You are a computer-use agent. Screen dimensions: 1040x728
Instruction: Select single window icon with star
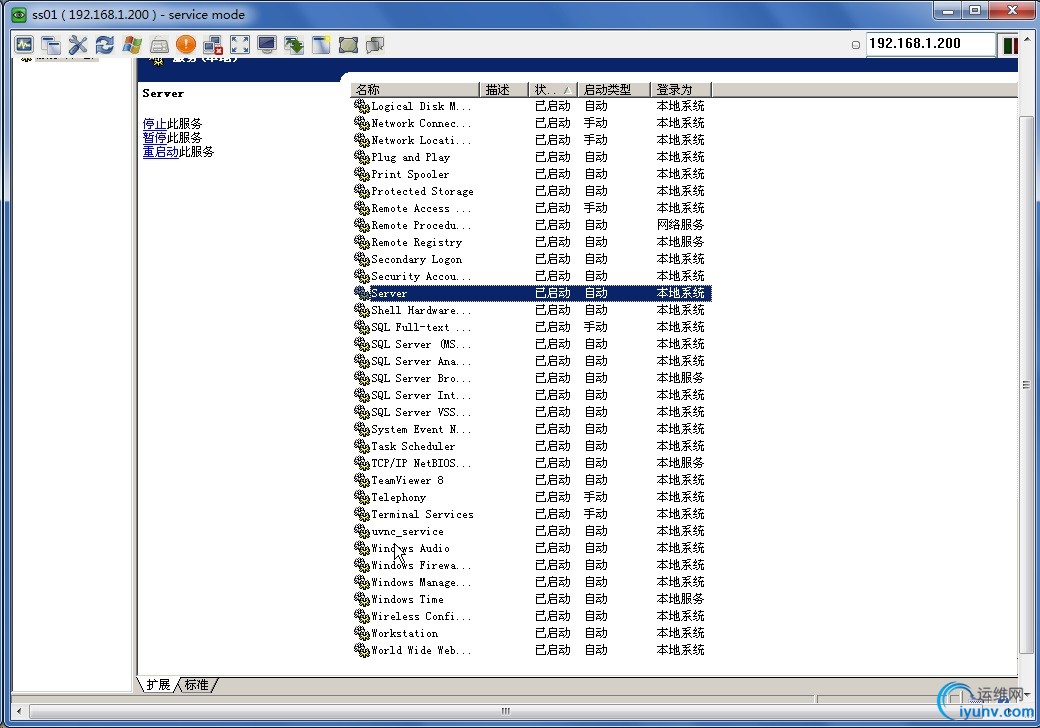coord(321,44)
